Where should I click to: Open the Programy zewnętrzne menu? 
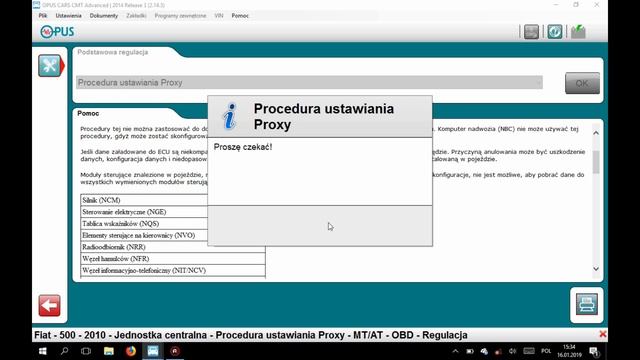pyautogui.click(x=180, y=16)
